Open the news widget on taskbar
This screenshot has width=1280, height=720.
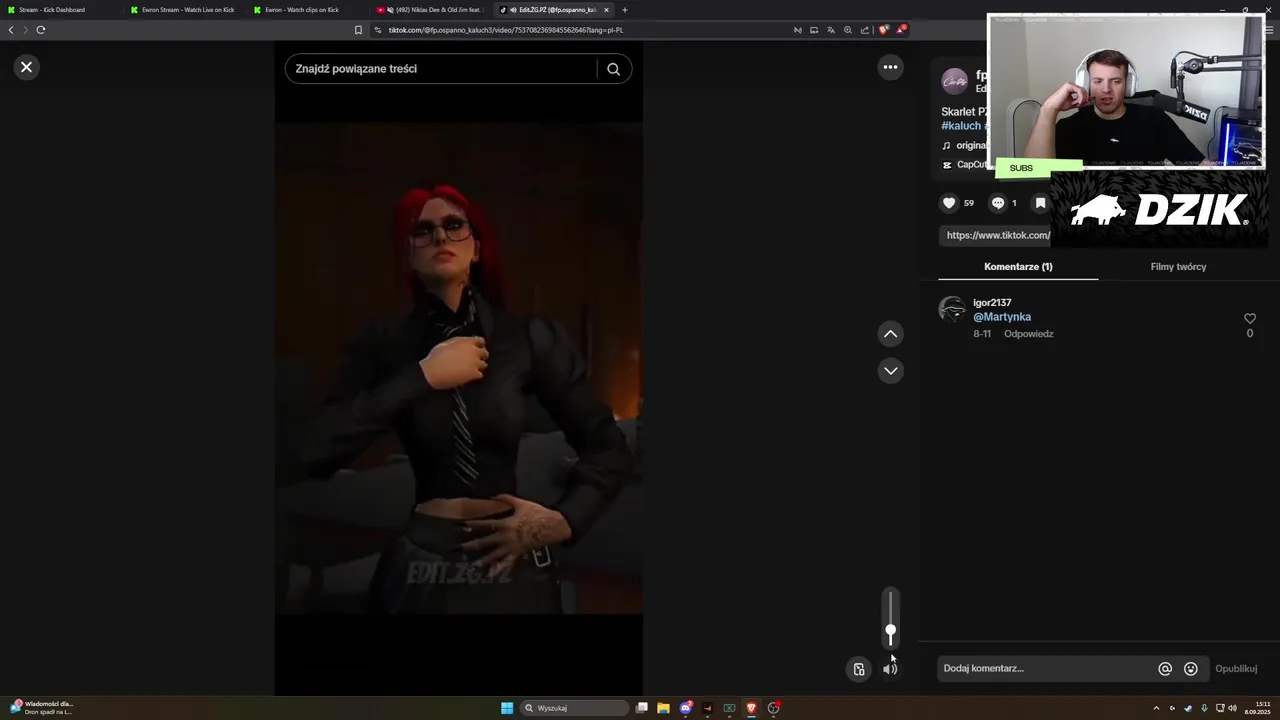tap(41, 708)
